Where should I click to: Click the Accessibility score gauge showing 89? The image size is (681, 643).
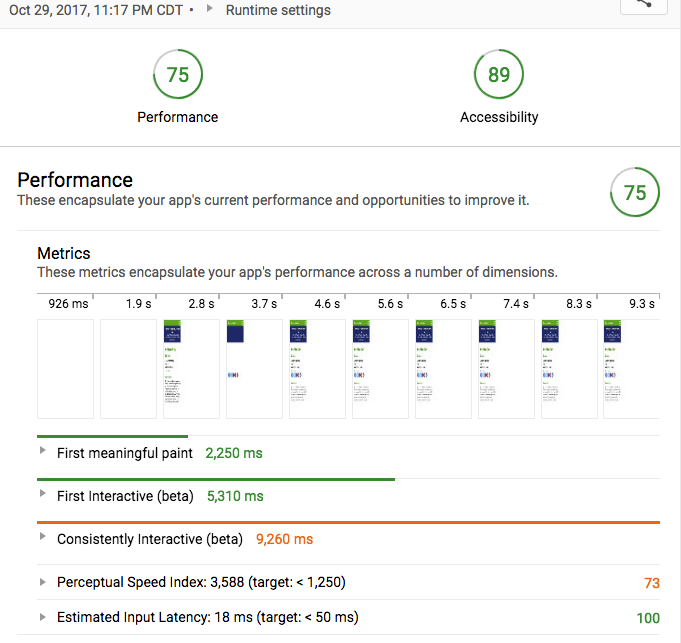tap(499, 75)
